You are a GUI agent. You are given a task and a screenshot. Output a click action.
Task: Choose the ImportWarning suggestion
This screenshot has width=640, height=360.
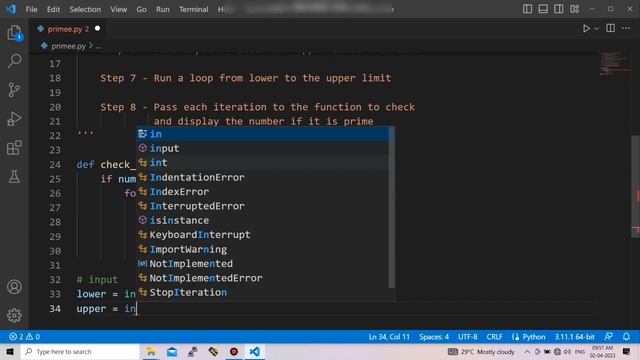(x=262, y=249)
